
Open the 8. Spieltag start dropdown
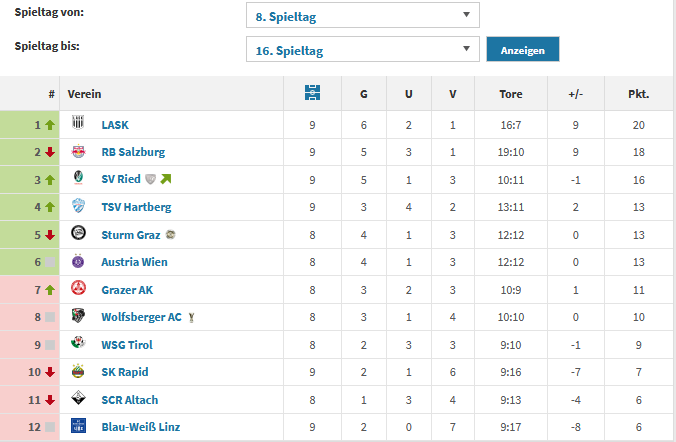pos(362,15)
